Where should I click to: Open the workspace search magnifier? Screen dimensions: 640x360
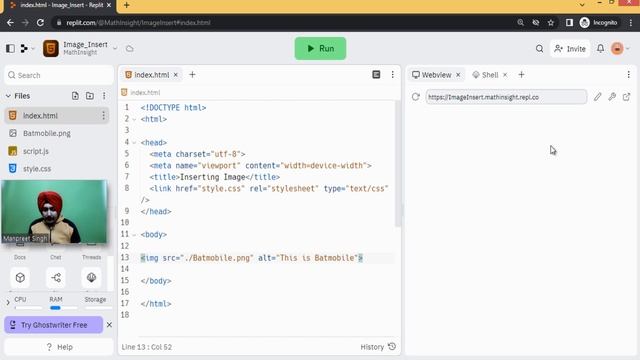[x=539, y=49]
